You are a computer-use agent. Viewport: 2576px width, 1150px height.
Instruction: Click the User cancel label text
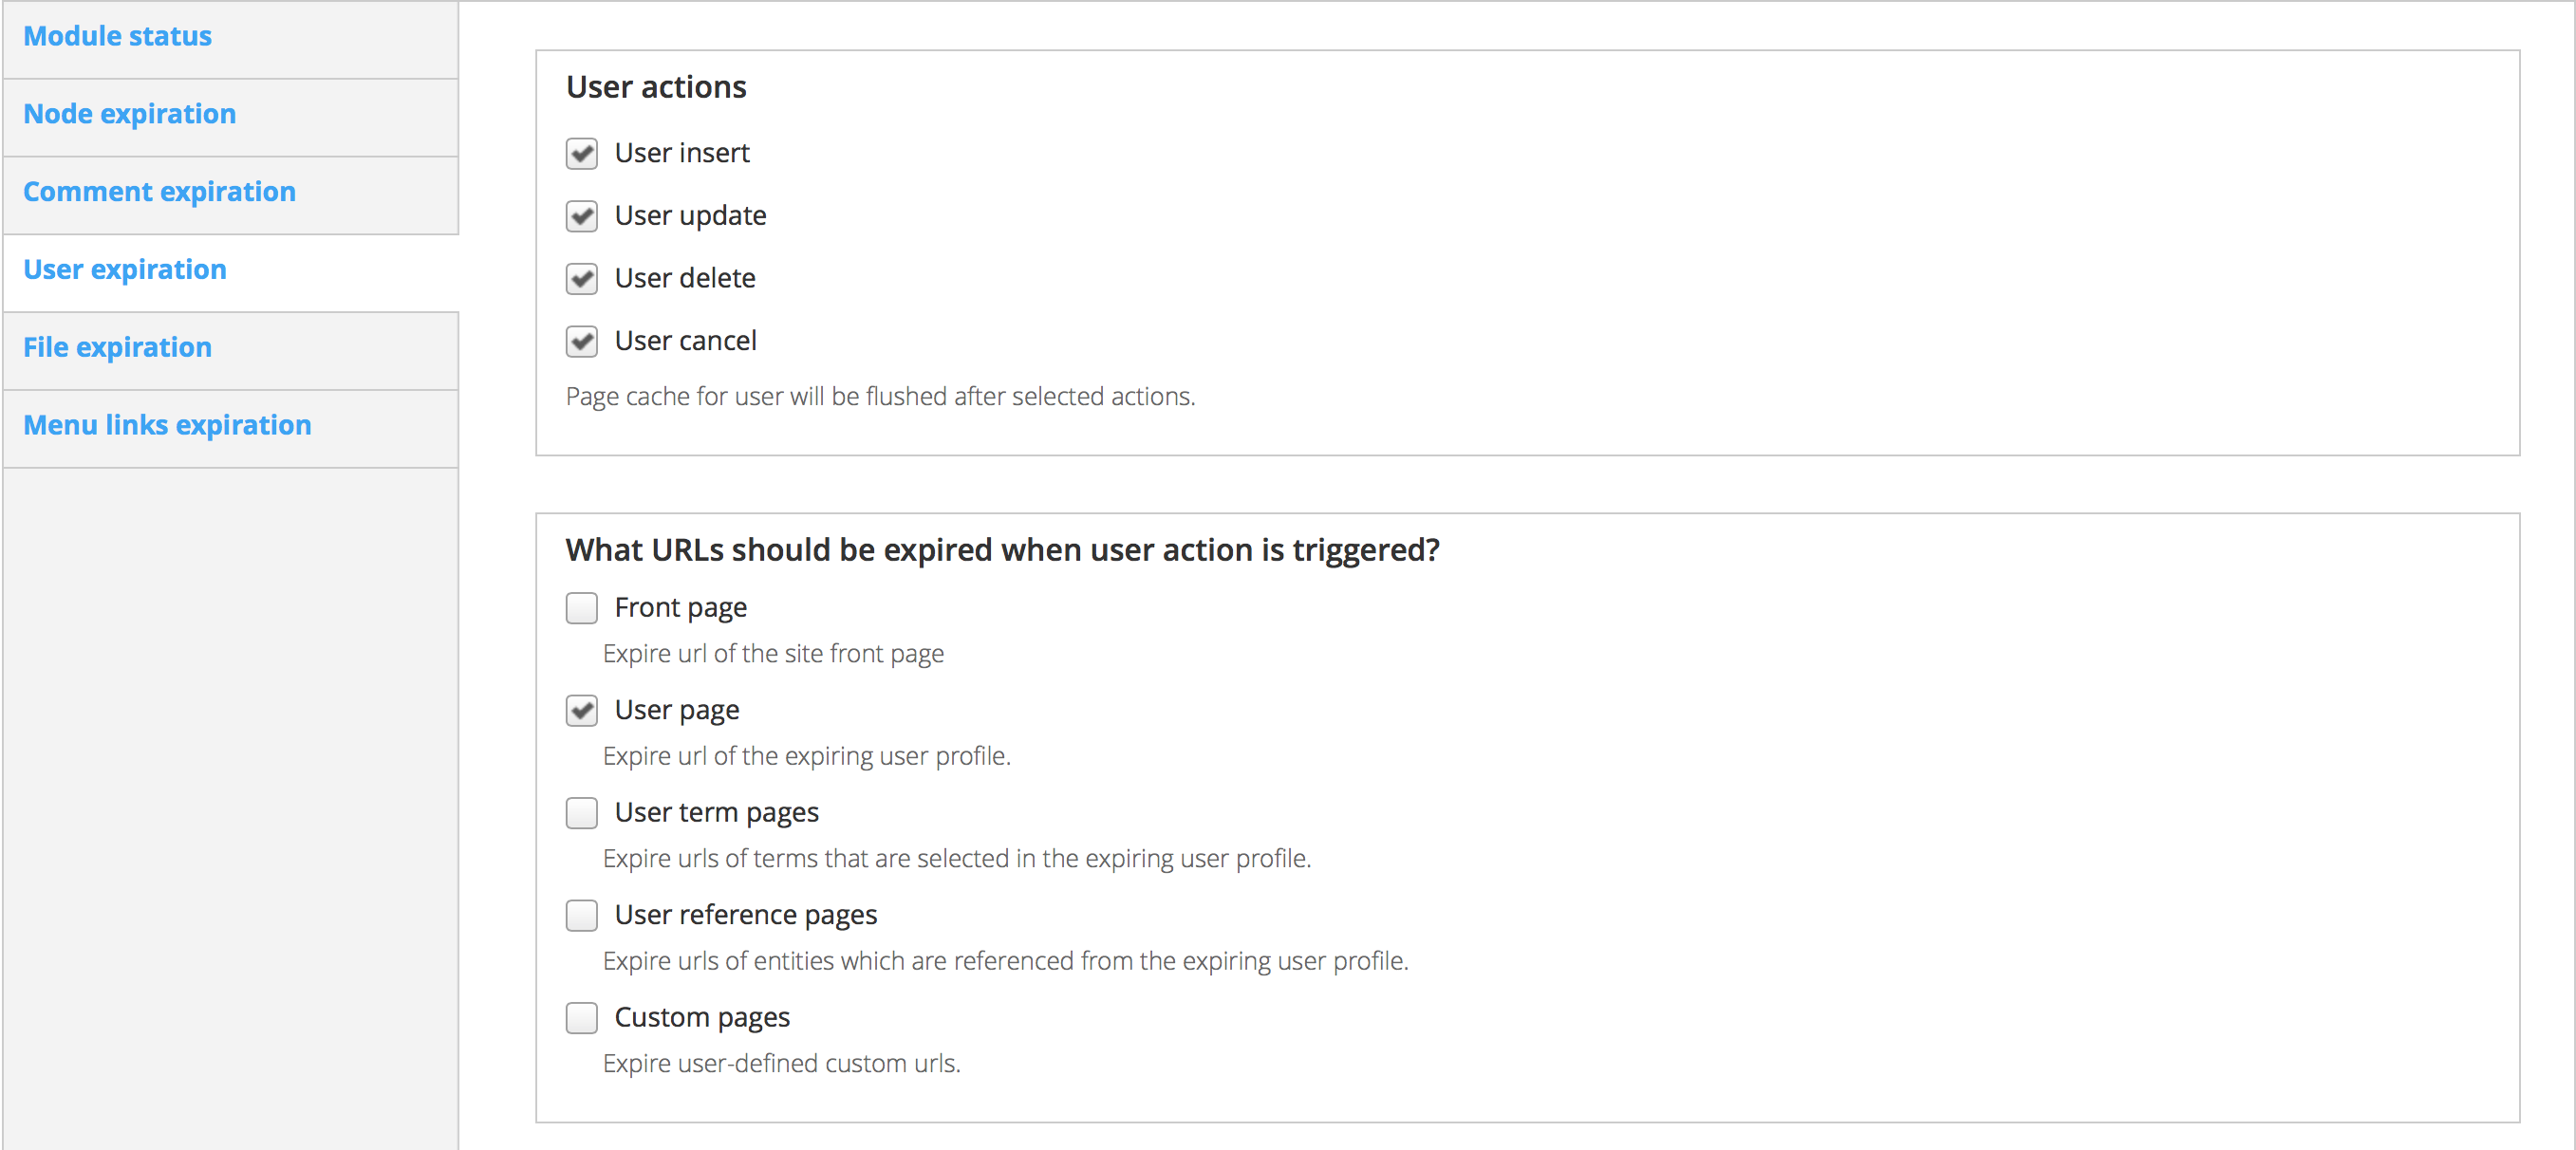coord(685,341)
